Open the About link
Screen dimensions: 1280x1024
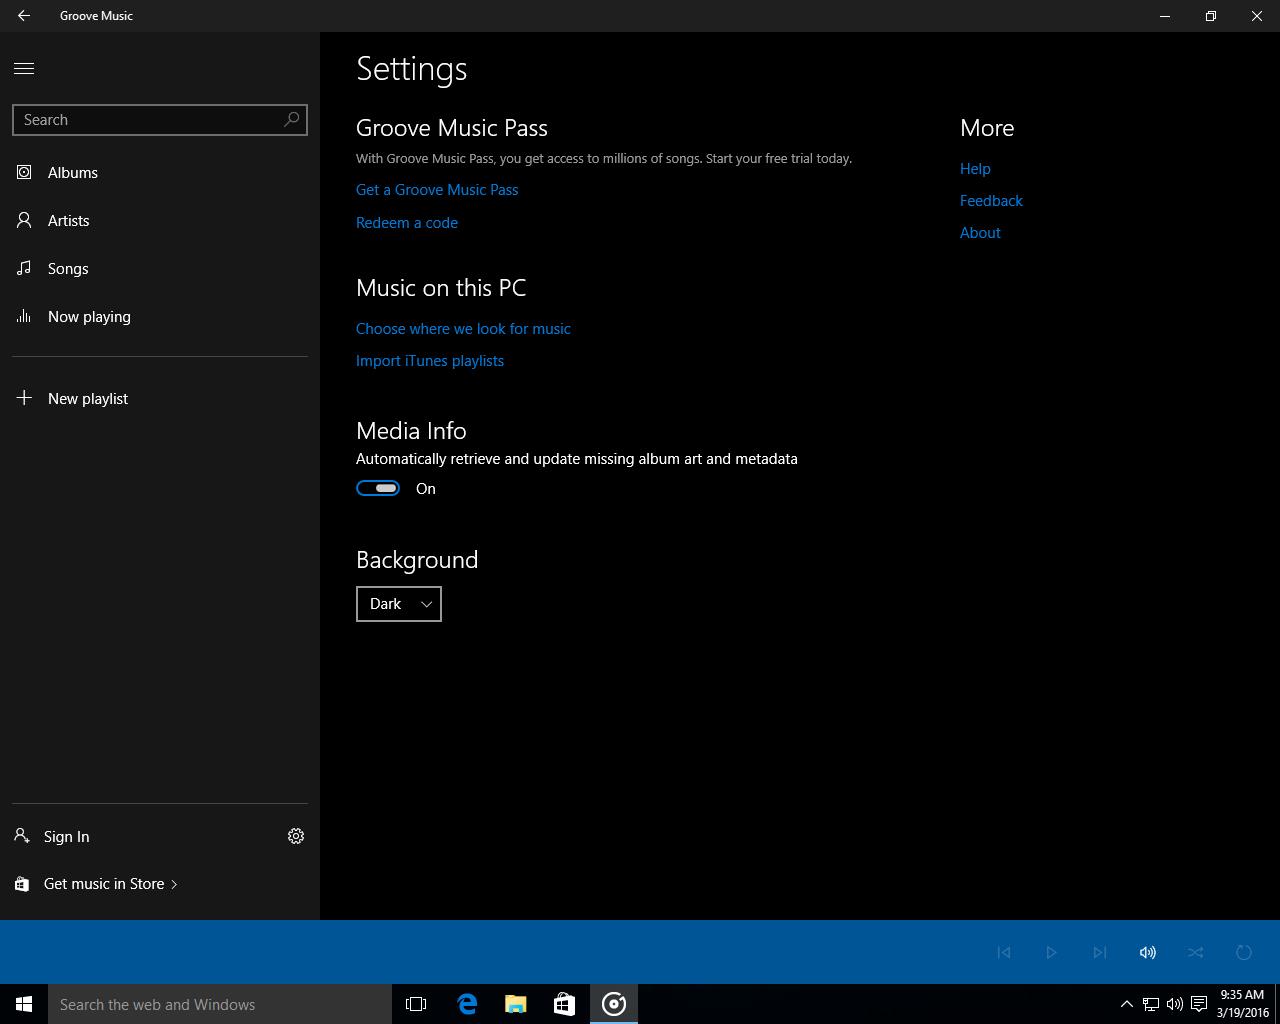[980, 233]
